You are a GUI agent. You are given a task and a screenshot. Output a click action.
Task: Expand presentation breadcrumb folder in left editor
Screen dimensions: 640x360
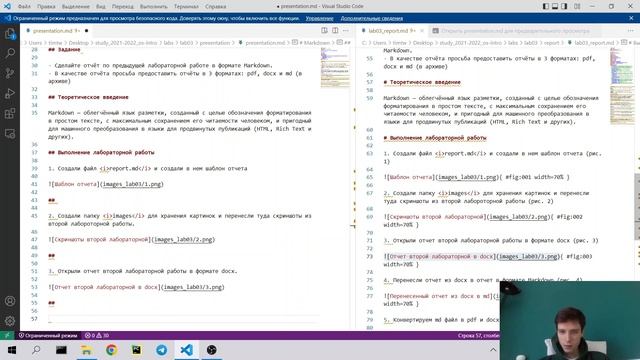pos(215,43)
